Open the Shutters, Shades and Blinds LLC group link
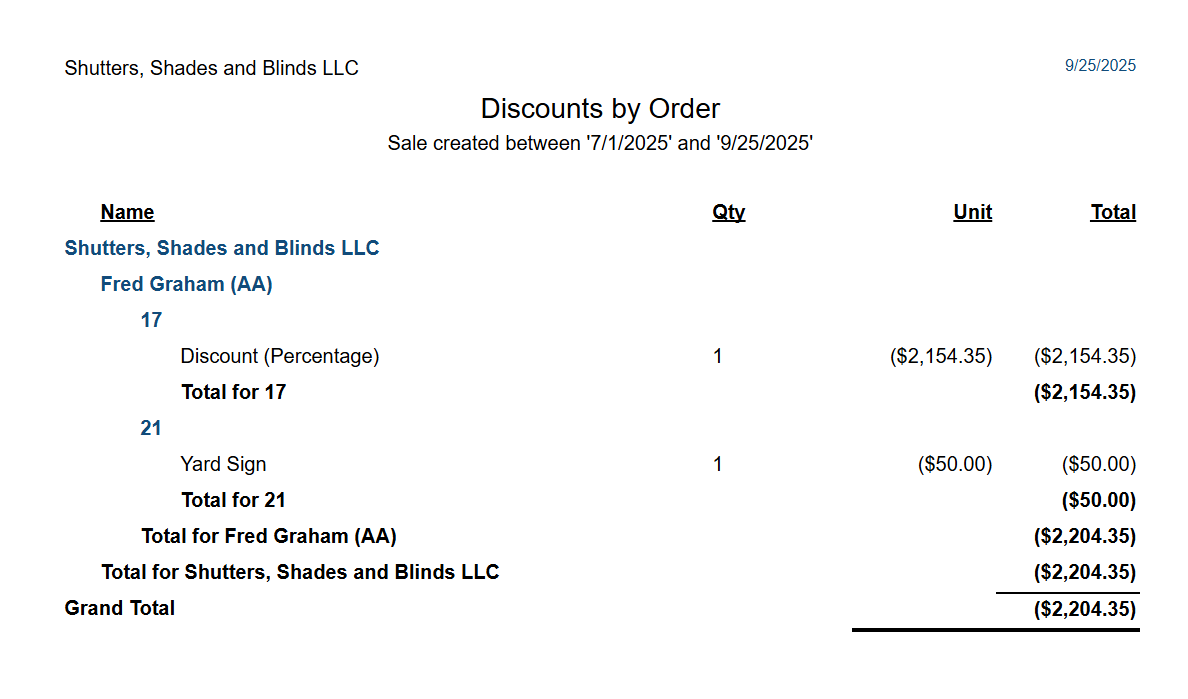The width and height of the screenshot is (1188, 699). coord(221,248)
